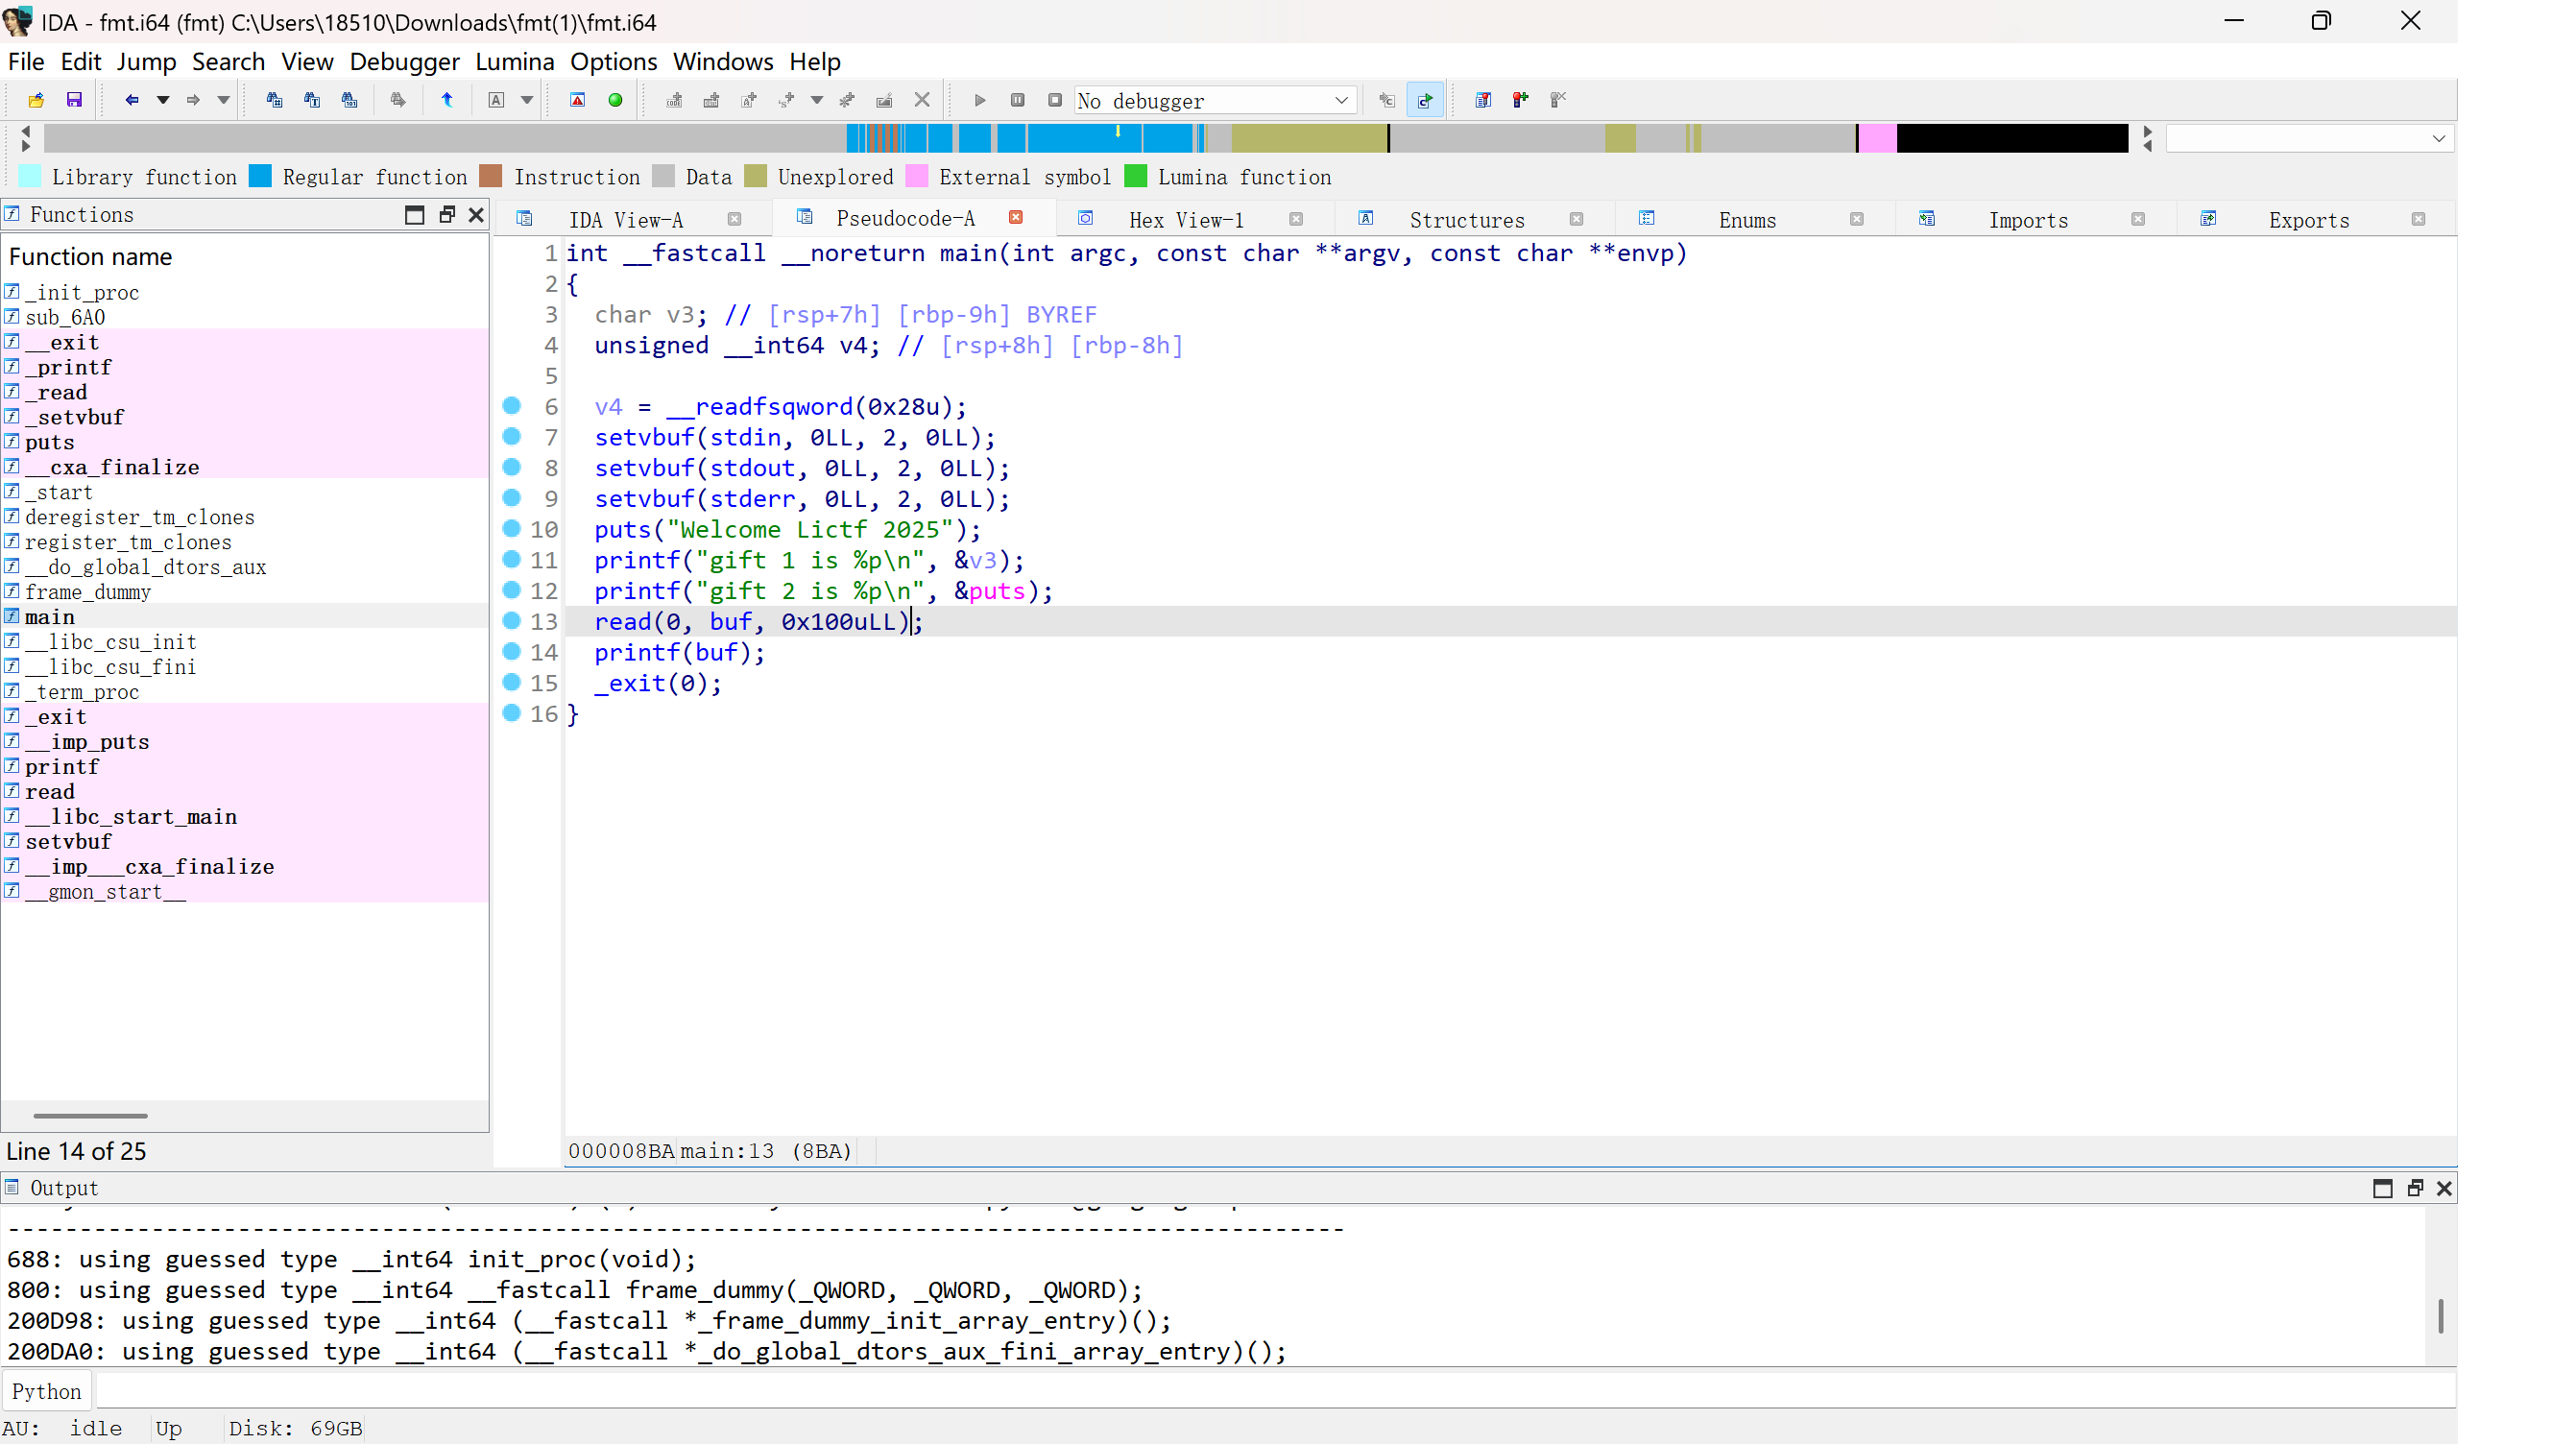
Task: Click the grey X delete icon
Action: (922, 100)
